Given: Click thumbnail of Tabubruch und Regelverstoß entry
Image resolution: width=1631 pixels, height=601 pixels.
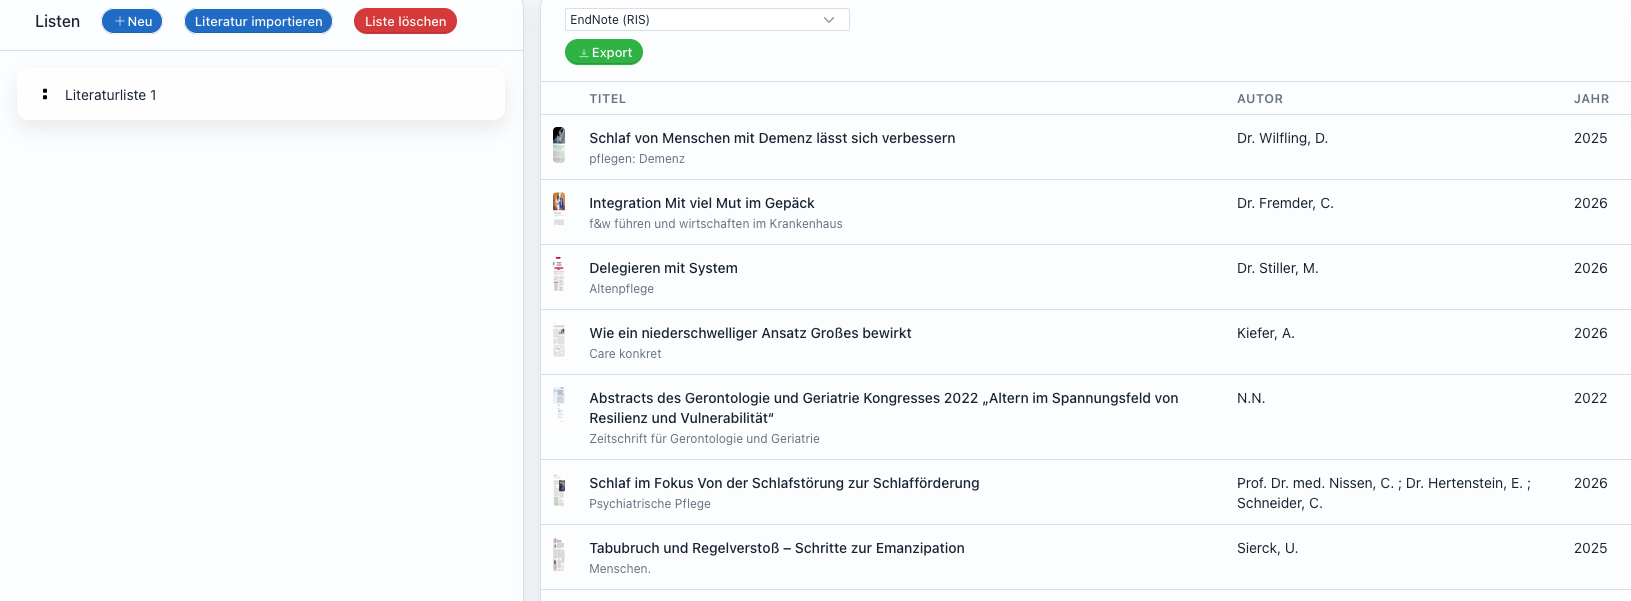Looking at the screenshot, I should 559,555.
